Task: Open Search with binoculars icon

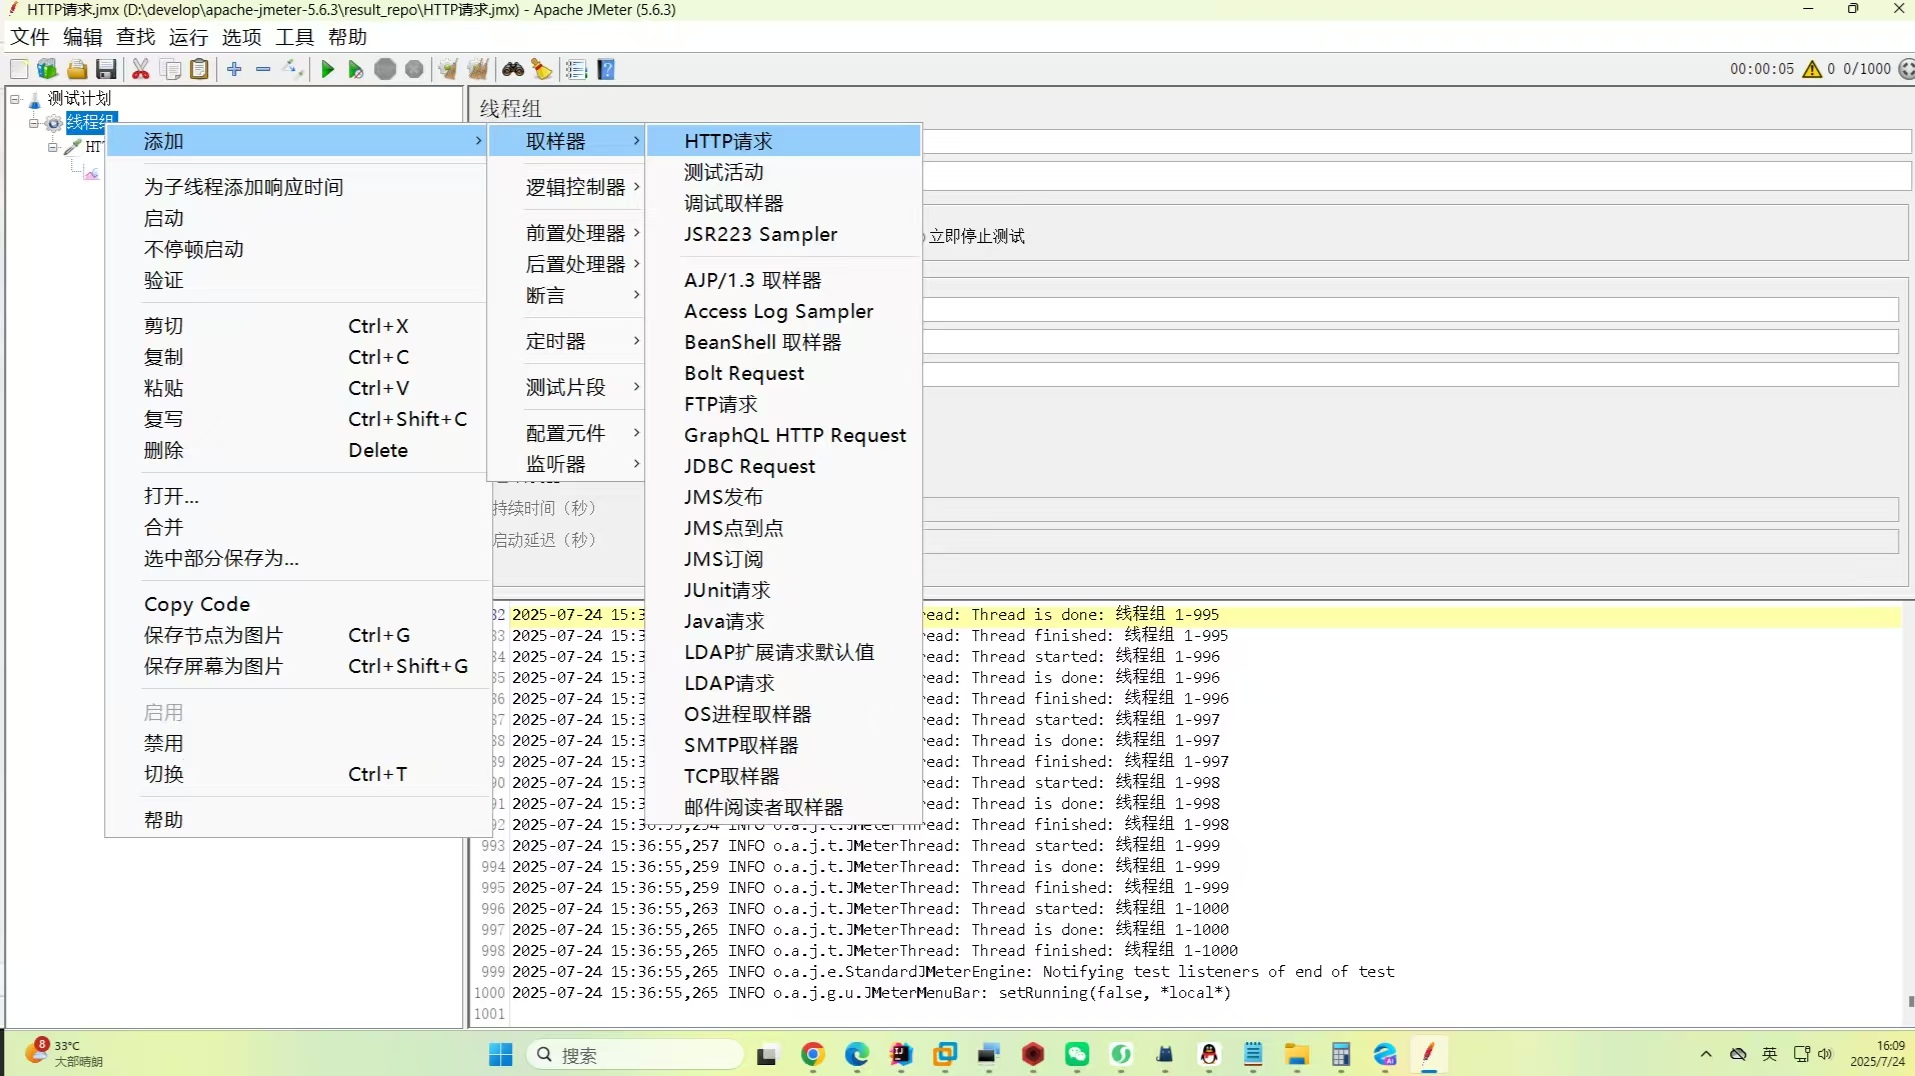Action: [x=513, y=69]
